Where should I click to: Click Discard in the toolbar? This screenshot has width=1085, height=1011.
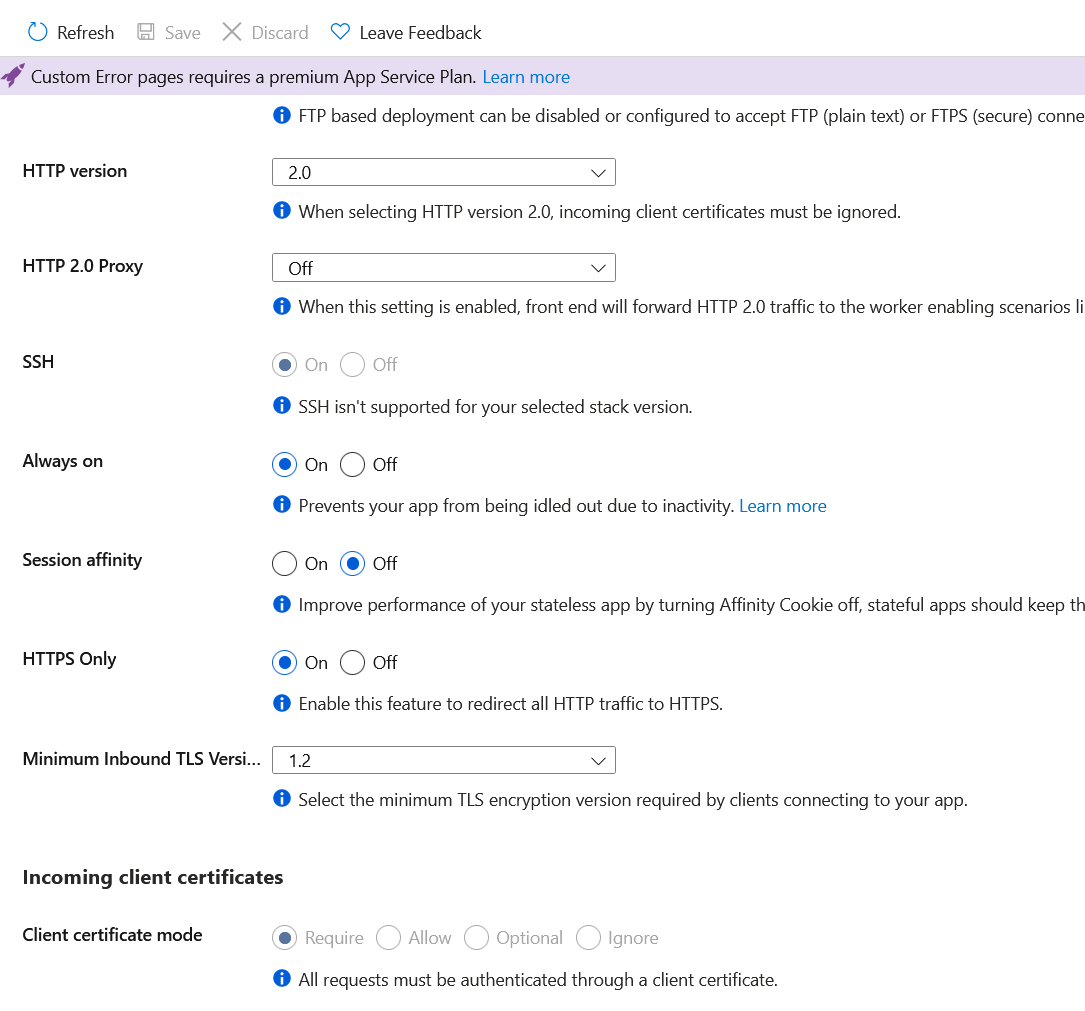tap(265, 33)
